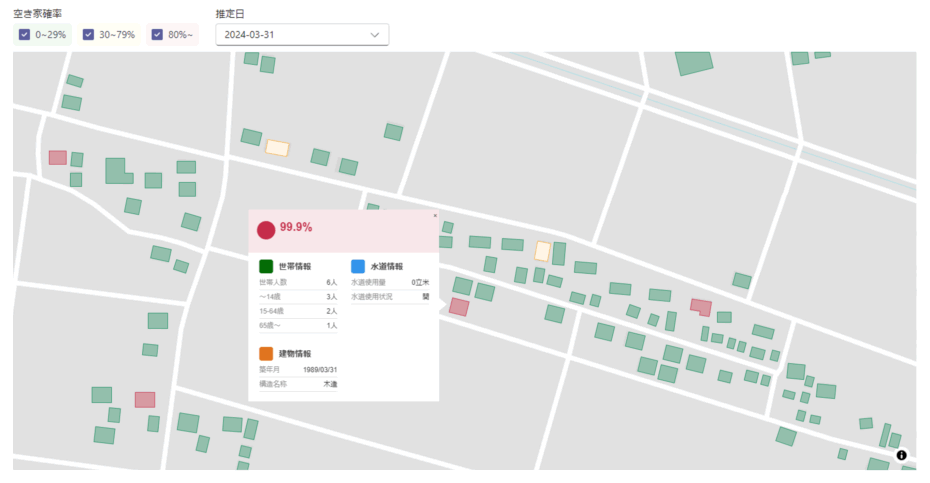Expand the chevron arrow in the date selector
This screenshot has height=483, width=930.
click(375, 34)
